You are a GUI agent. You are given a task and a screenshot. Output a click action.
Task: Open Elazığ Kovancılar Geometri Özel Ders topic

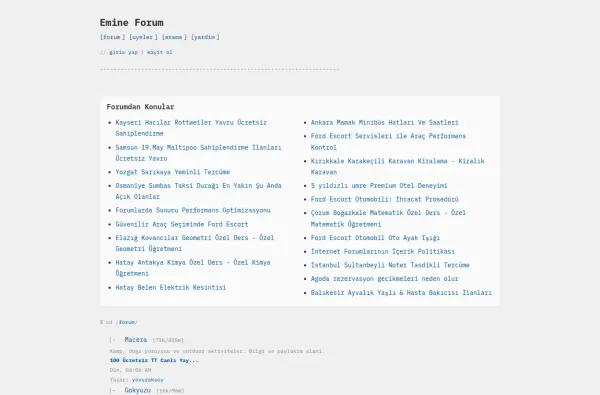(195, 243)
